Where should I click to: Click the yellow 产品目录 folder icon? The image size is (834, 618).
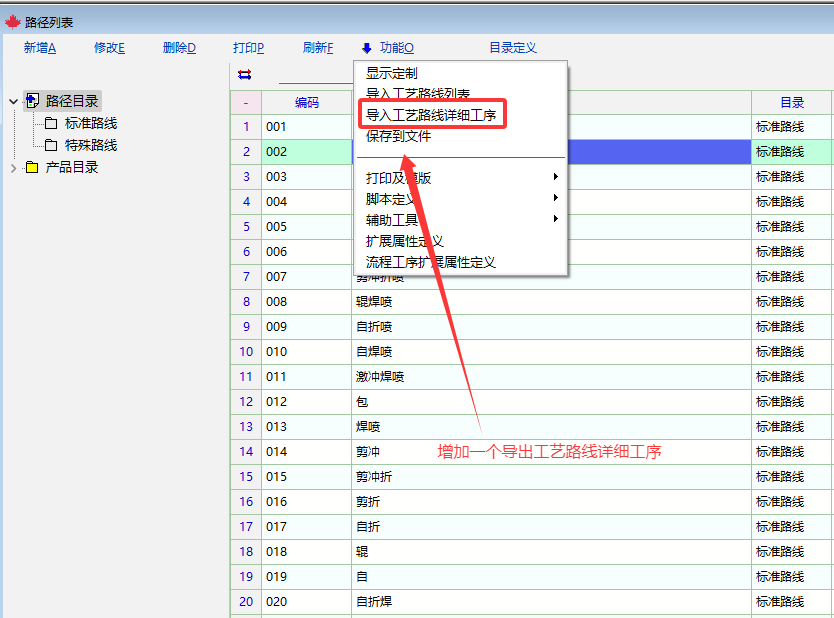click(x=32, y=167)
